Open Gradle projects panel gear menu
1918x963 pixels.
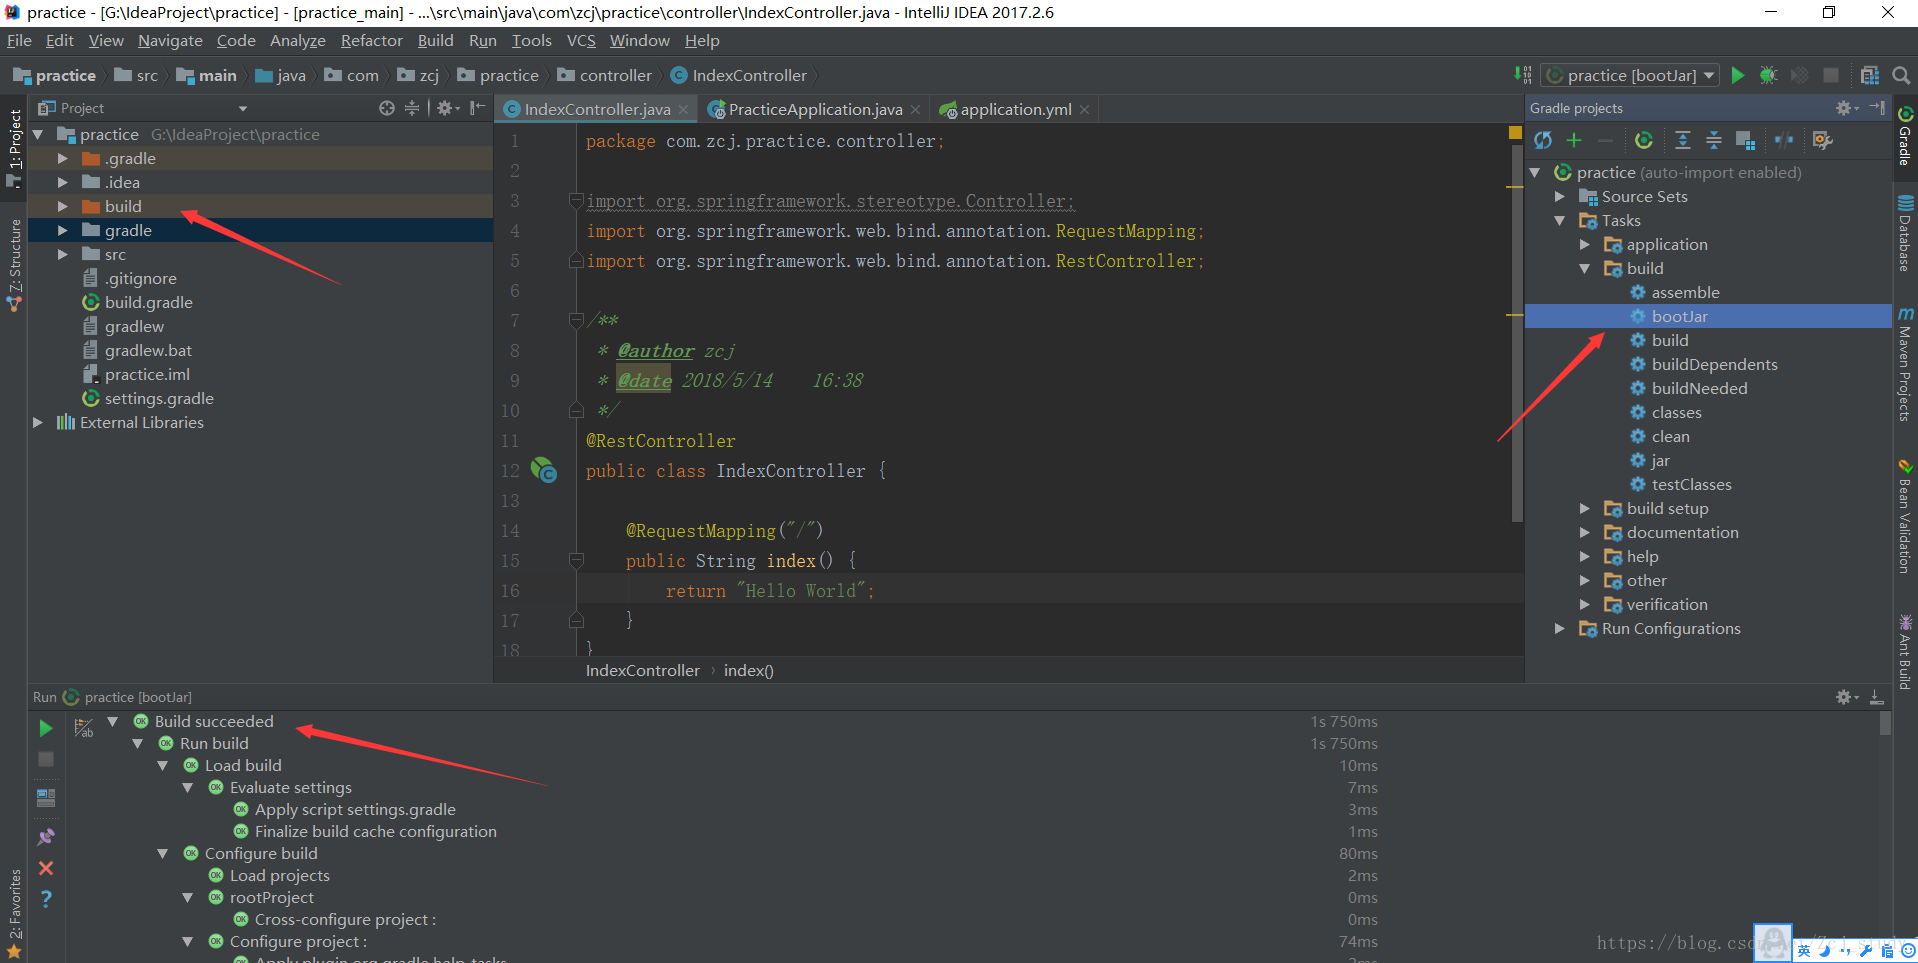click(x=1846, y=108)
